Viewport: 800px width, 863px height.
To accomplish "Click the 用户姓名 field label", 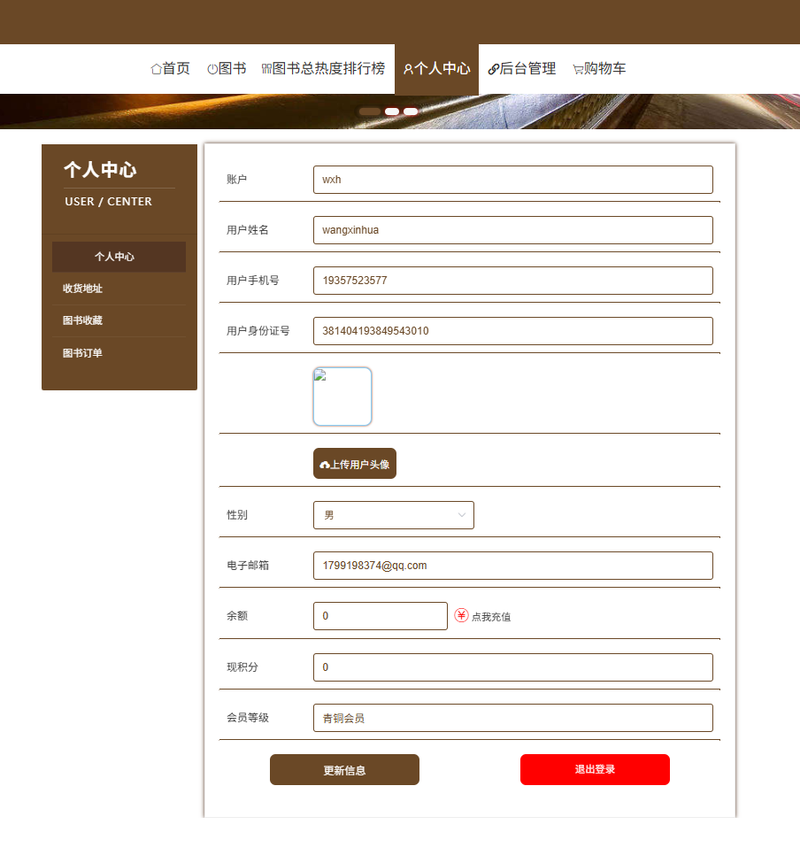I will click(248, 230).
